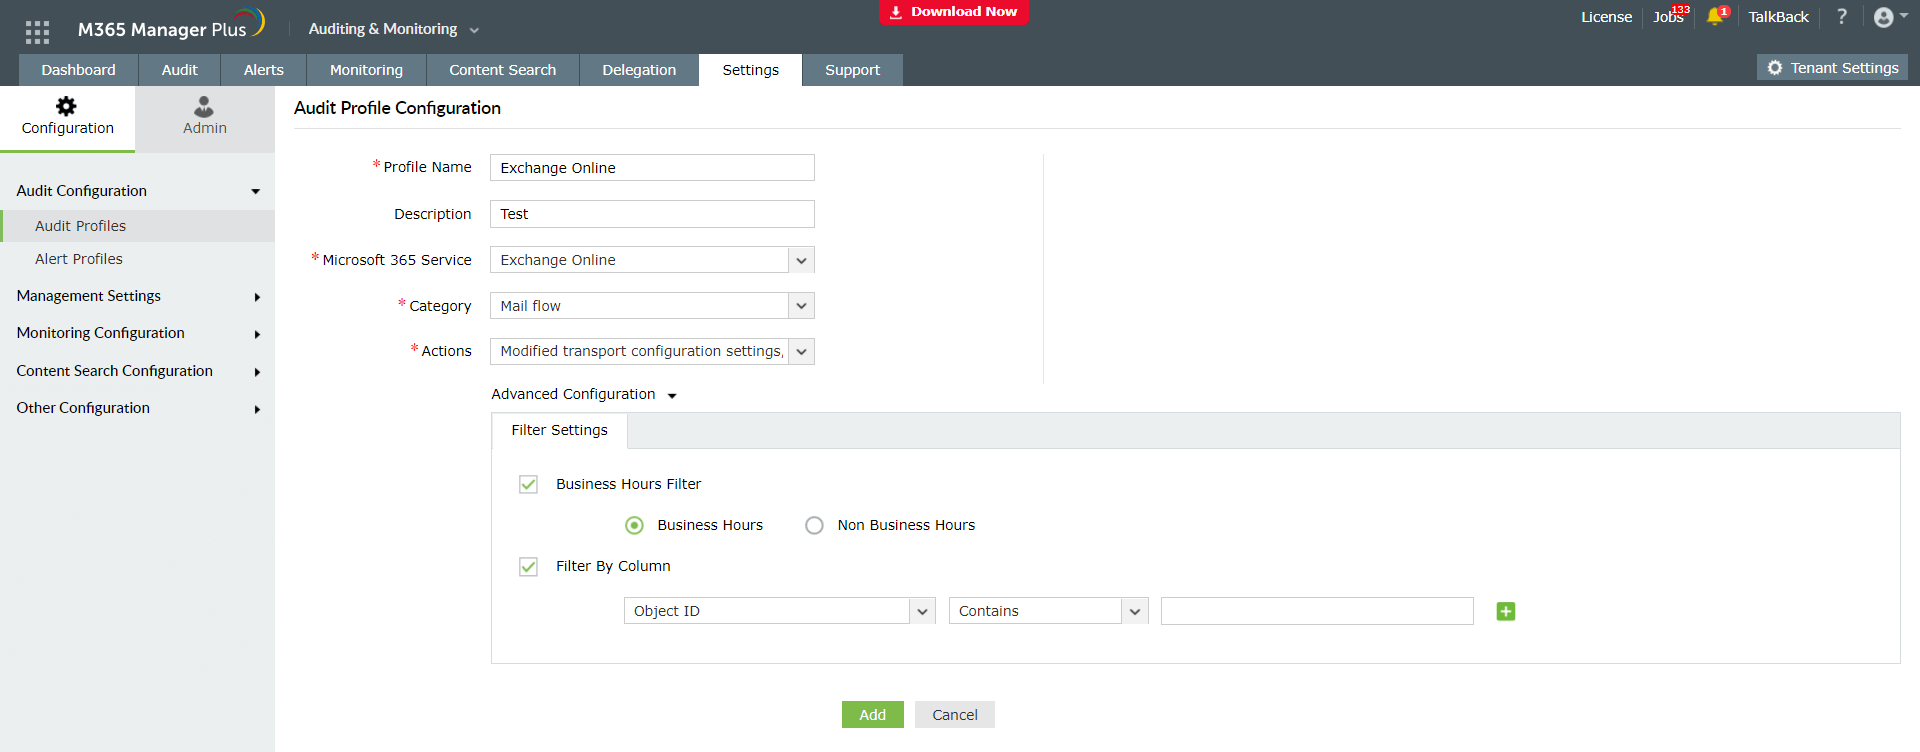Expand Monitoring Configuration in the sidebar
The height and width of the screenshot is (752, 1920).
point(138,333)
